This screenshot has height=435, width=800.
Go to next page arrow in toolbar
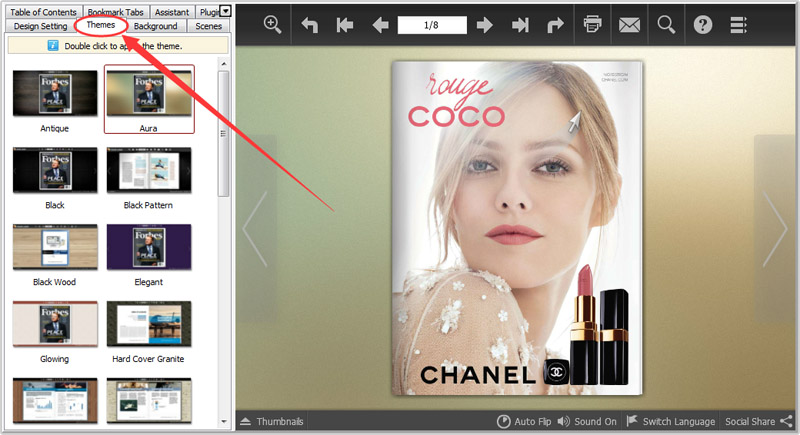[x=484, y=24]
